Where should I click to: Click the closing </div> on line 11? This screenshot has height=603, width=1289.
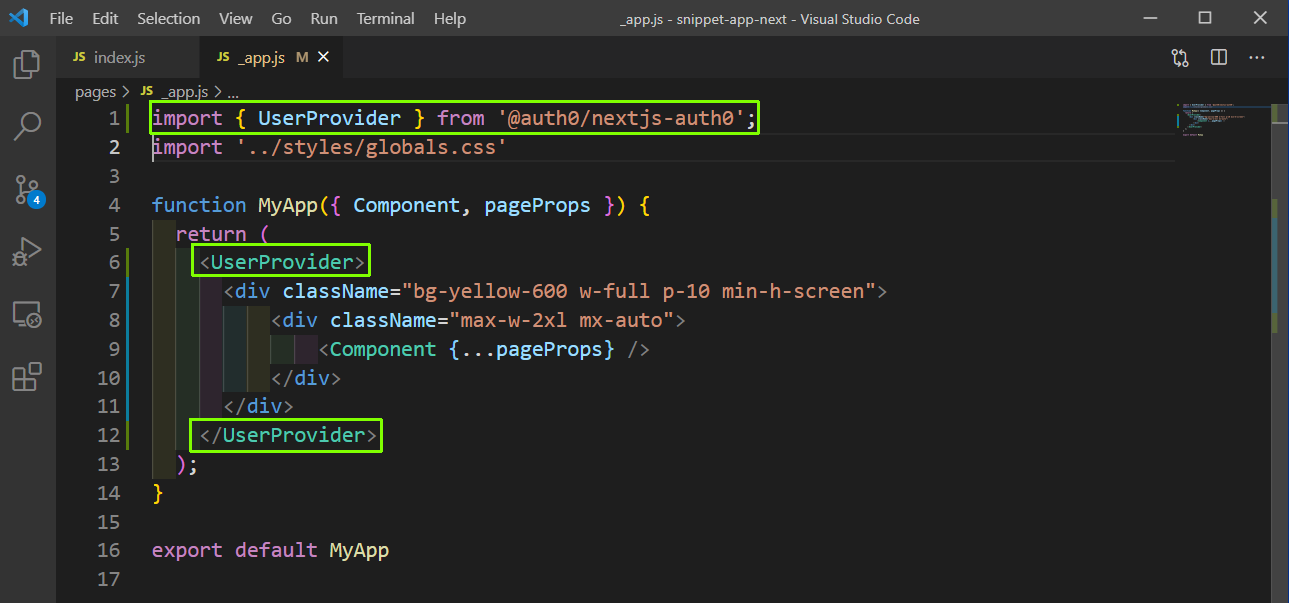258,406
